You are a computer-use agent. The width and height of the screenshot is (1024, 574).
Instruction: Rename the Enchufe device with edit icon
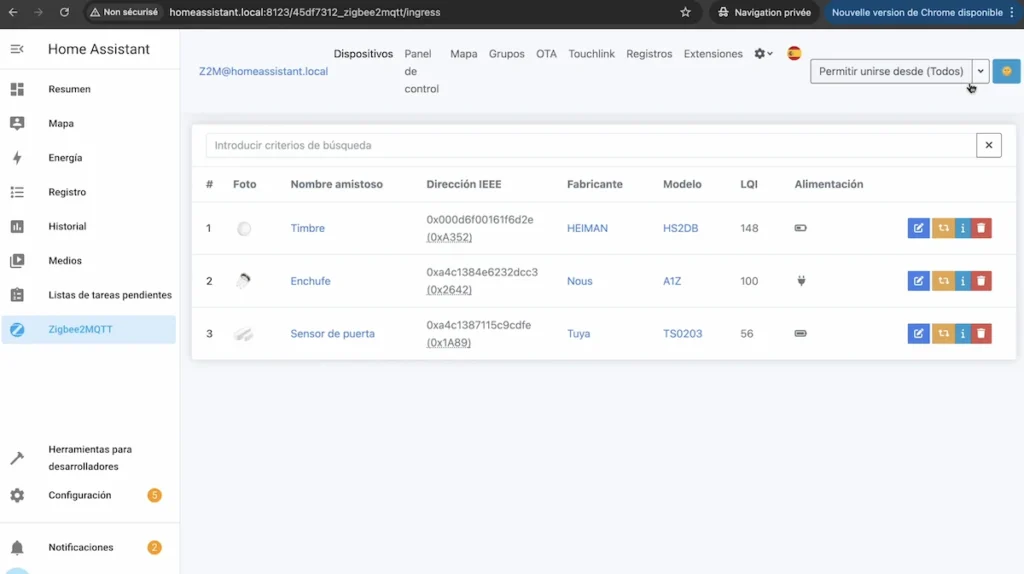(918, 281)
